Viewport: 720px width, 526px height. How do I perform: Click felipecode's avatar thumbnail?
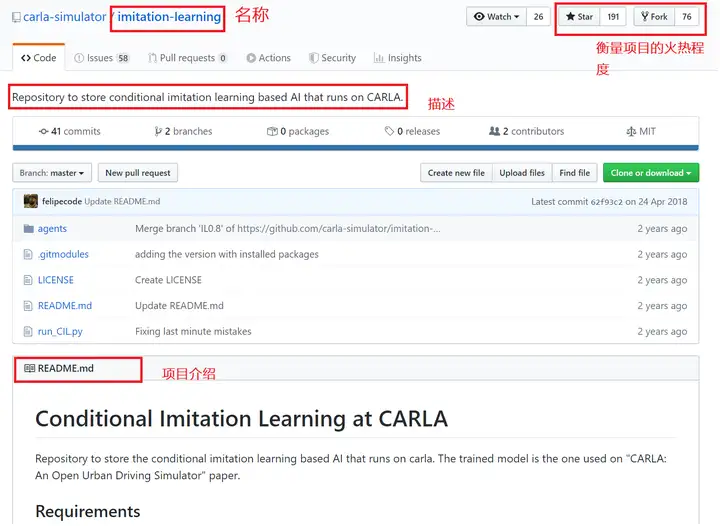click(31, 201)
